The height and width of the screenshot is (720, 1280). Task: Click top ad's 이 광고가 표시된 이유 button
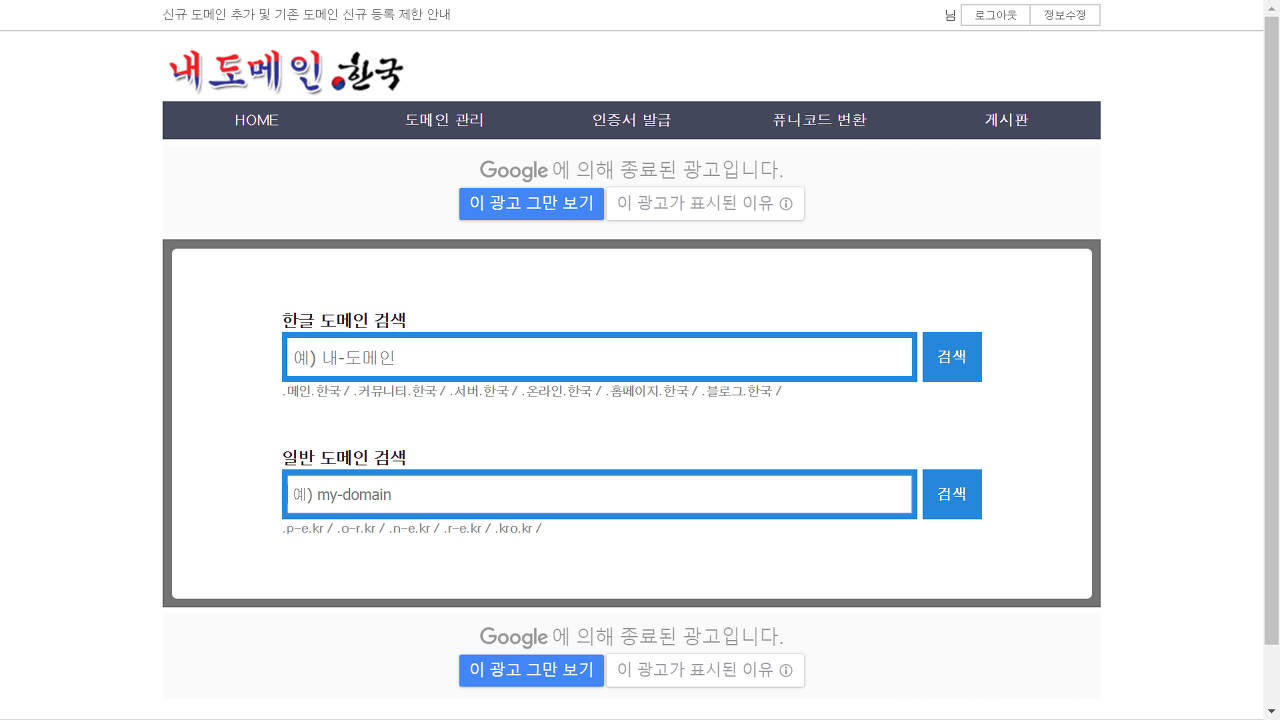click(x=705, y=203)
